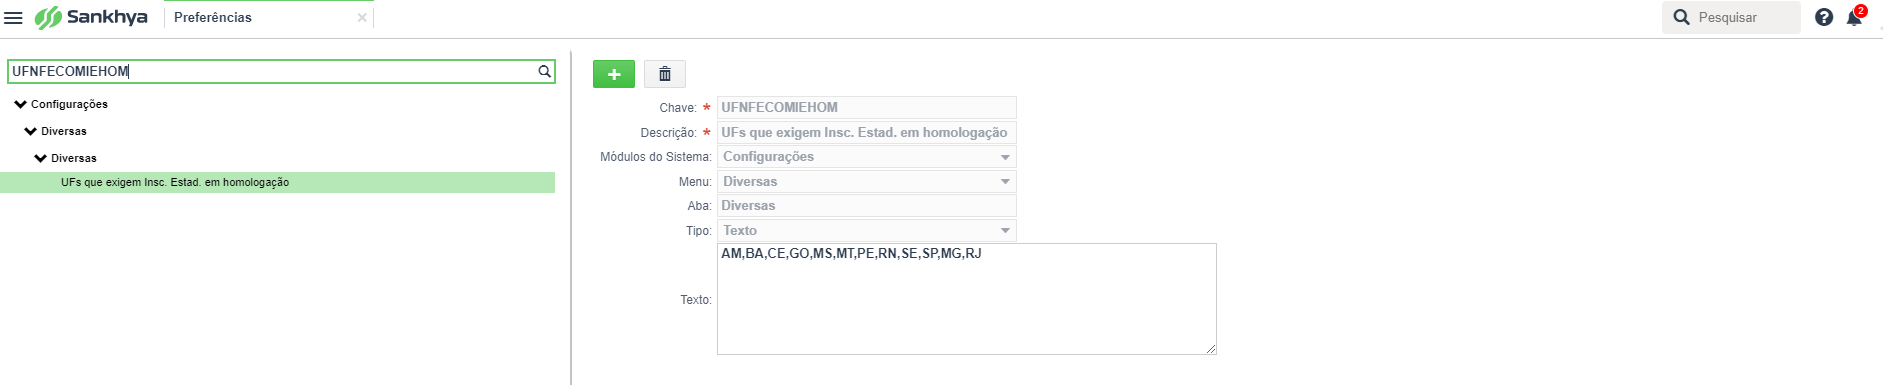
Task: Open the Módulos do Sistema dropdown
Action: [867, 157]
